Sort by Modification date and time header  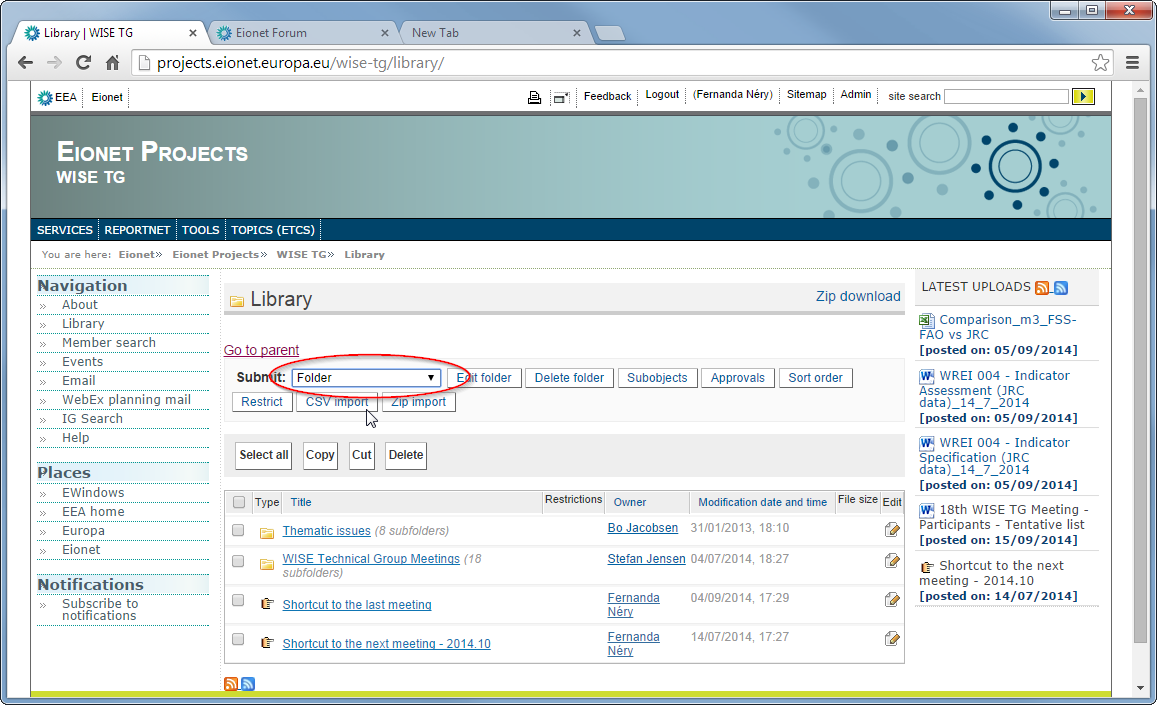(x=762, y=502)
